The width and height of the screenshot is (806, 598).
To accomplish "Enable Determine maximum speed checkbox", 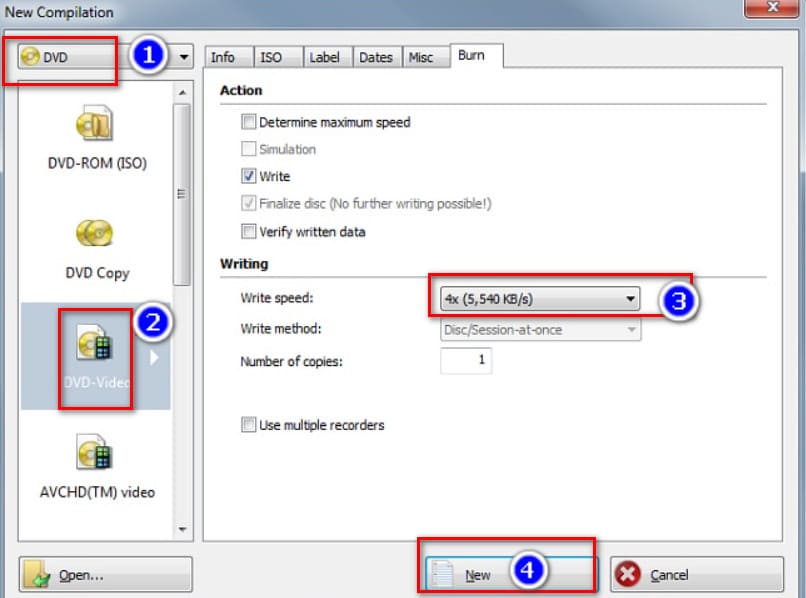I will [x=248, y=122].
